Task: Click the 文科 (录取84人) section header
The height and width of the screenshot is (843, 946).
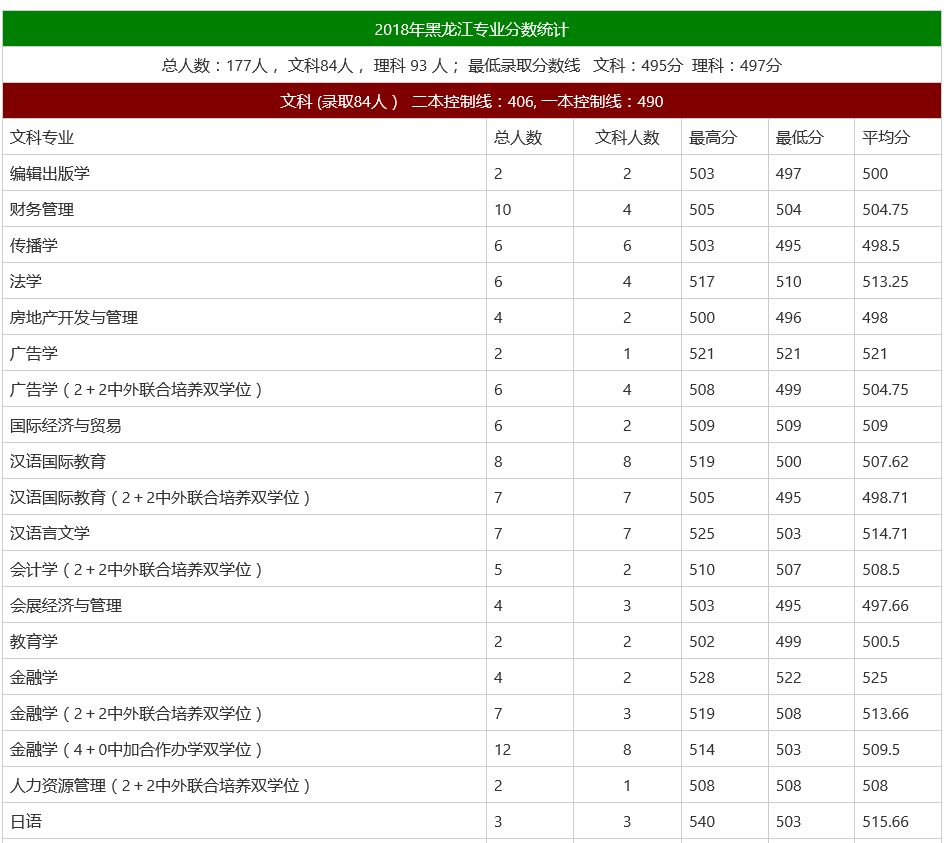Action: click(471, 101)
